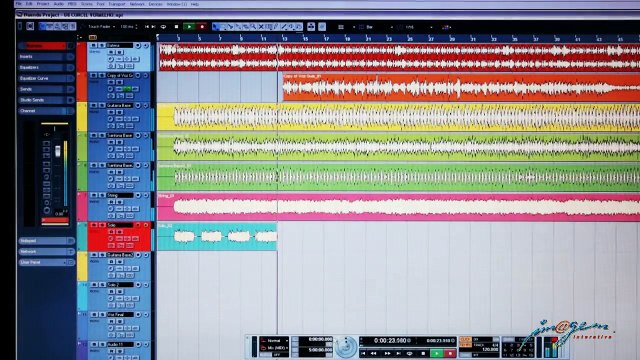Click bar 21 on the ruler

point(368,39)
